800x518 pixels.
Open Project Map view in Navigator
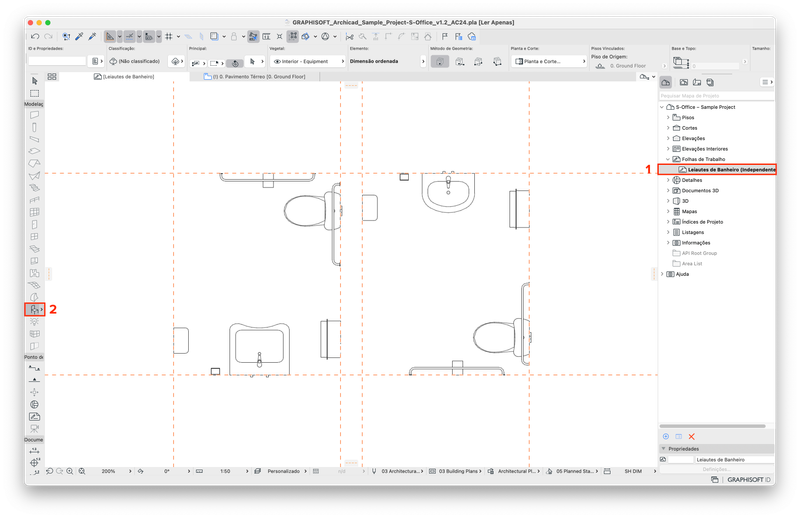coord(666,82)
